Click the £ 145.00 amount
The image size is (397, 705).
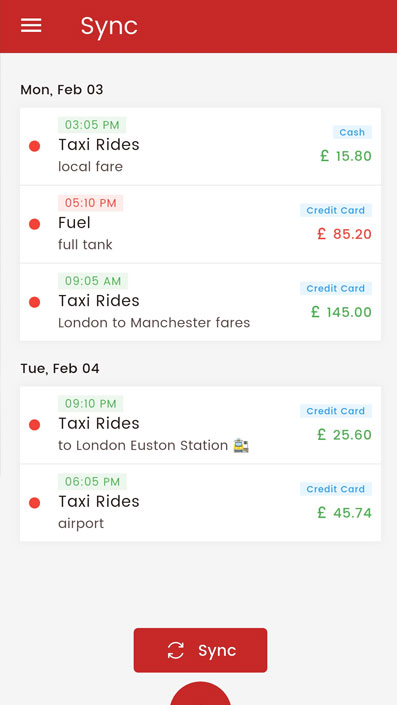tap(342, 312)
